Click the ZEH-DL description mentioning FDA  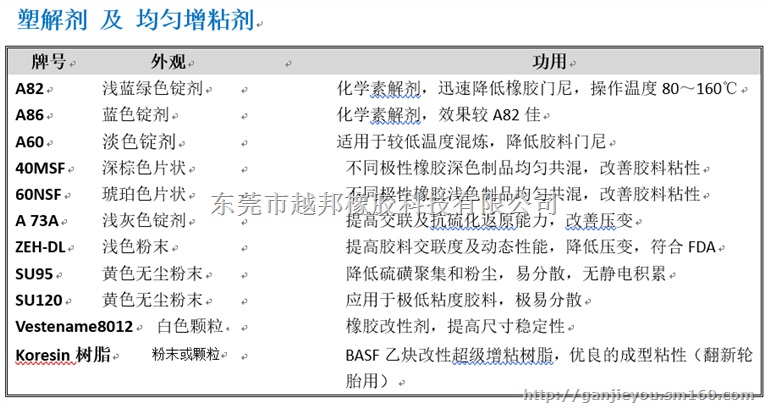[530, 247]
